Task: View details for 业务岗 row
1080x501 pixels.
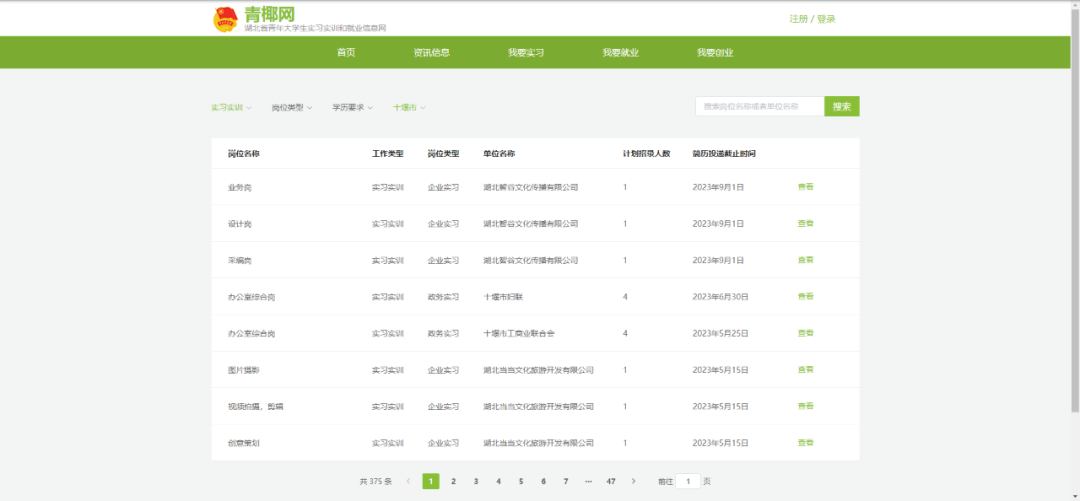Action: [805, 187]
